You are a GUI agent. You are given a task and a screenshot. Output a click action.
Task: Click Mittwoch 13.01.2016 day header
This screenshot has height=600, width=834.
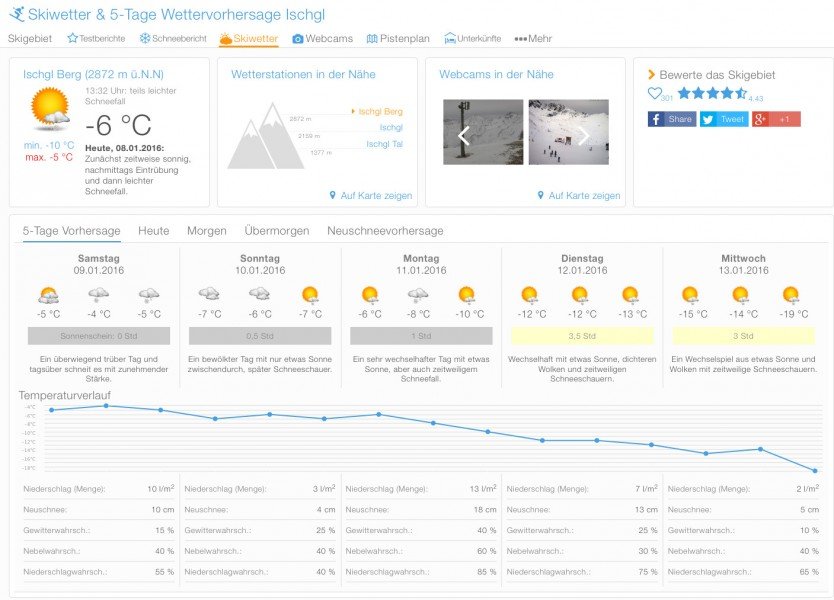[x=743, y=264]
